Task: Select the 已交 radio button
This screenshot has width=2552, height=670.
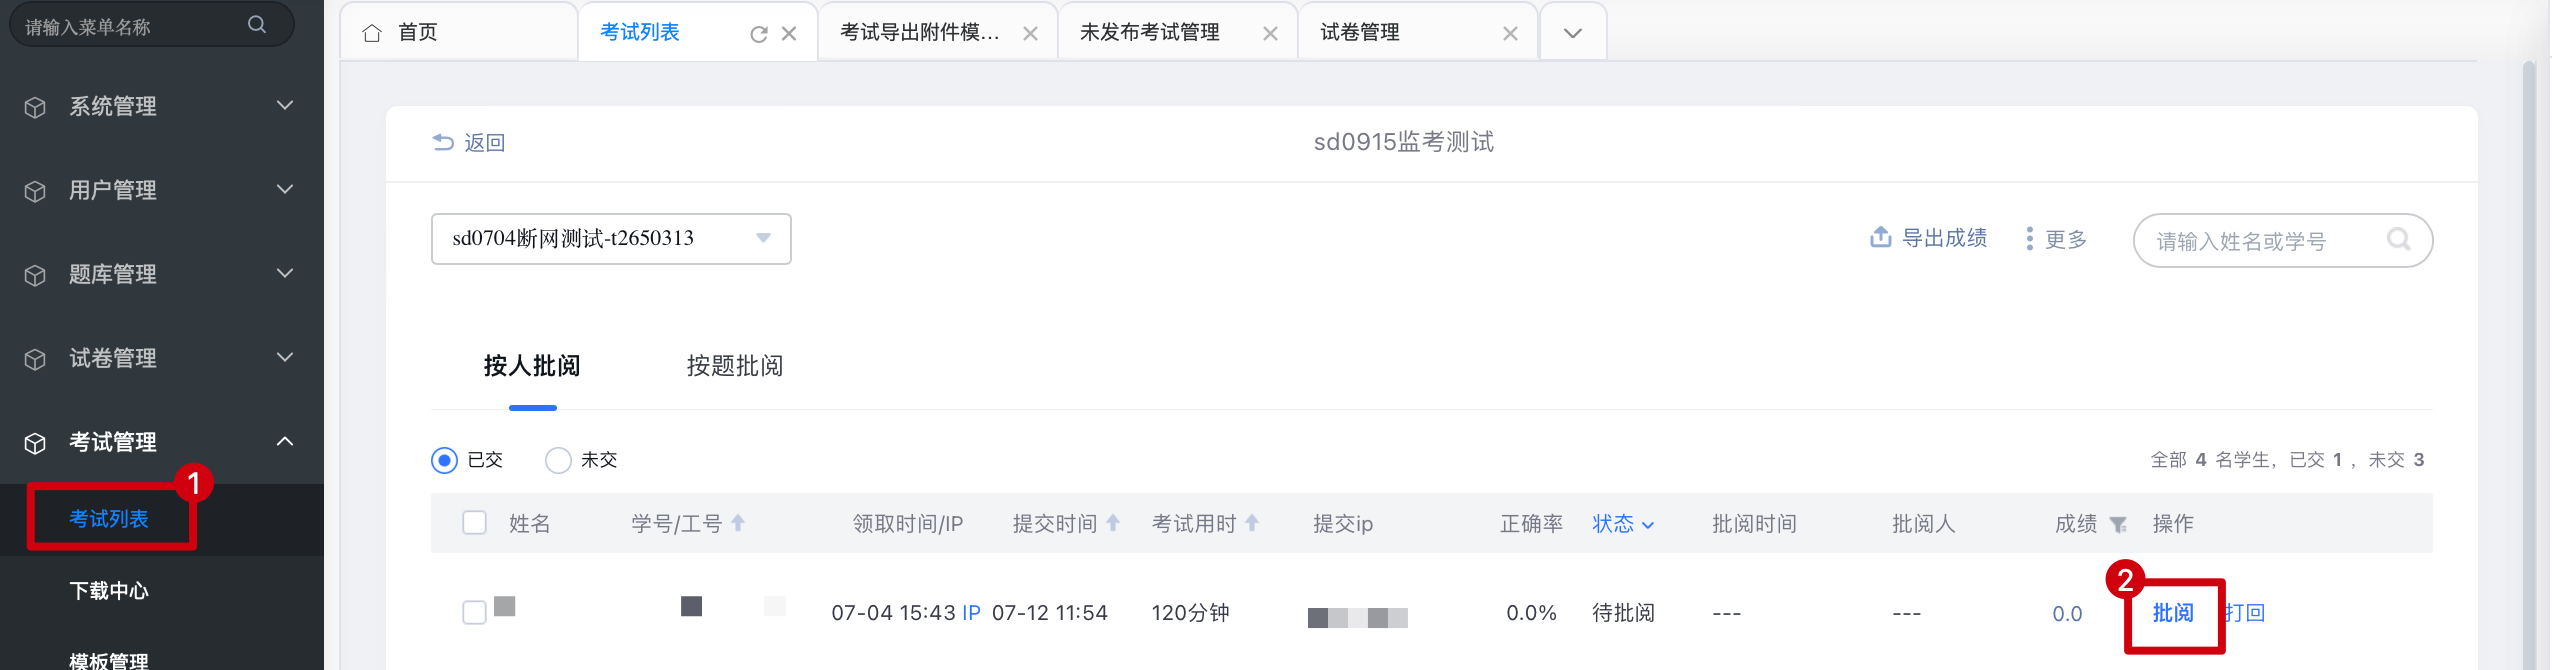Action: pos(445,460)
